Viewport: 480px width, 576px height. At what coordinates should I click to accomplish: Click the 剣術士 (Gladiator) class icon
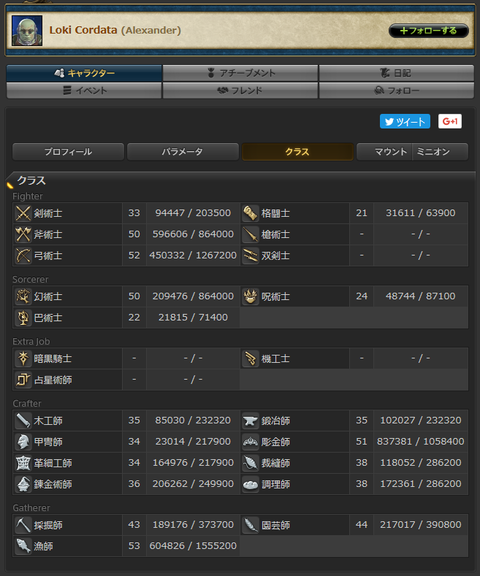(23, 213)
